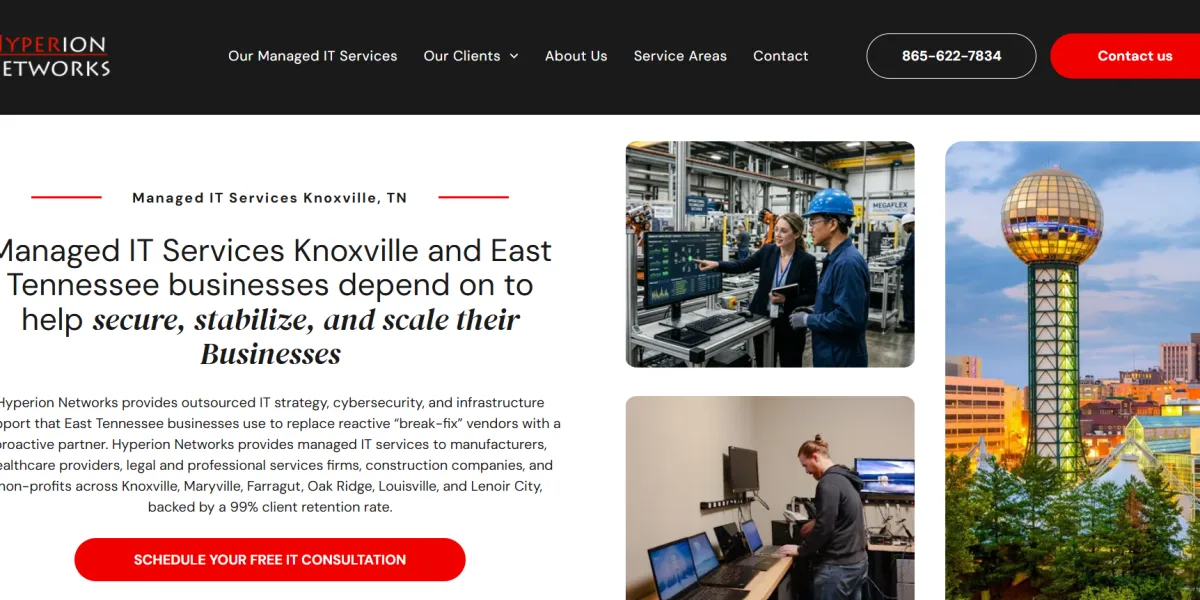Viewport: 1200px width, 600px height.
Task: Click the red Contact us button
Action: (1125, 56)
